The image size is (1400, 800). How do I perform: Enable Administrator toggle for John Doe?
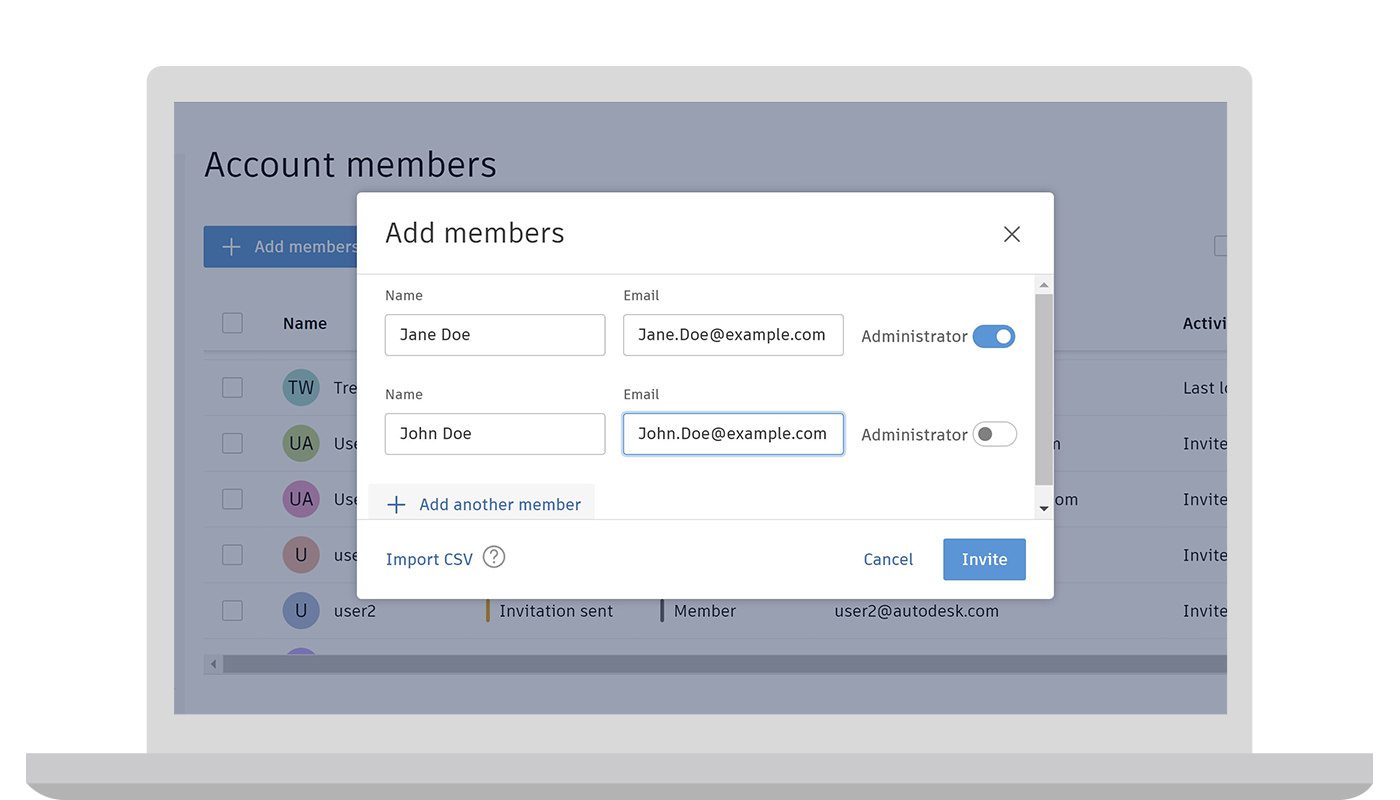994,434
